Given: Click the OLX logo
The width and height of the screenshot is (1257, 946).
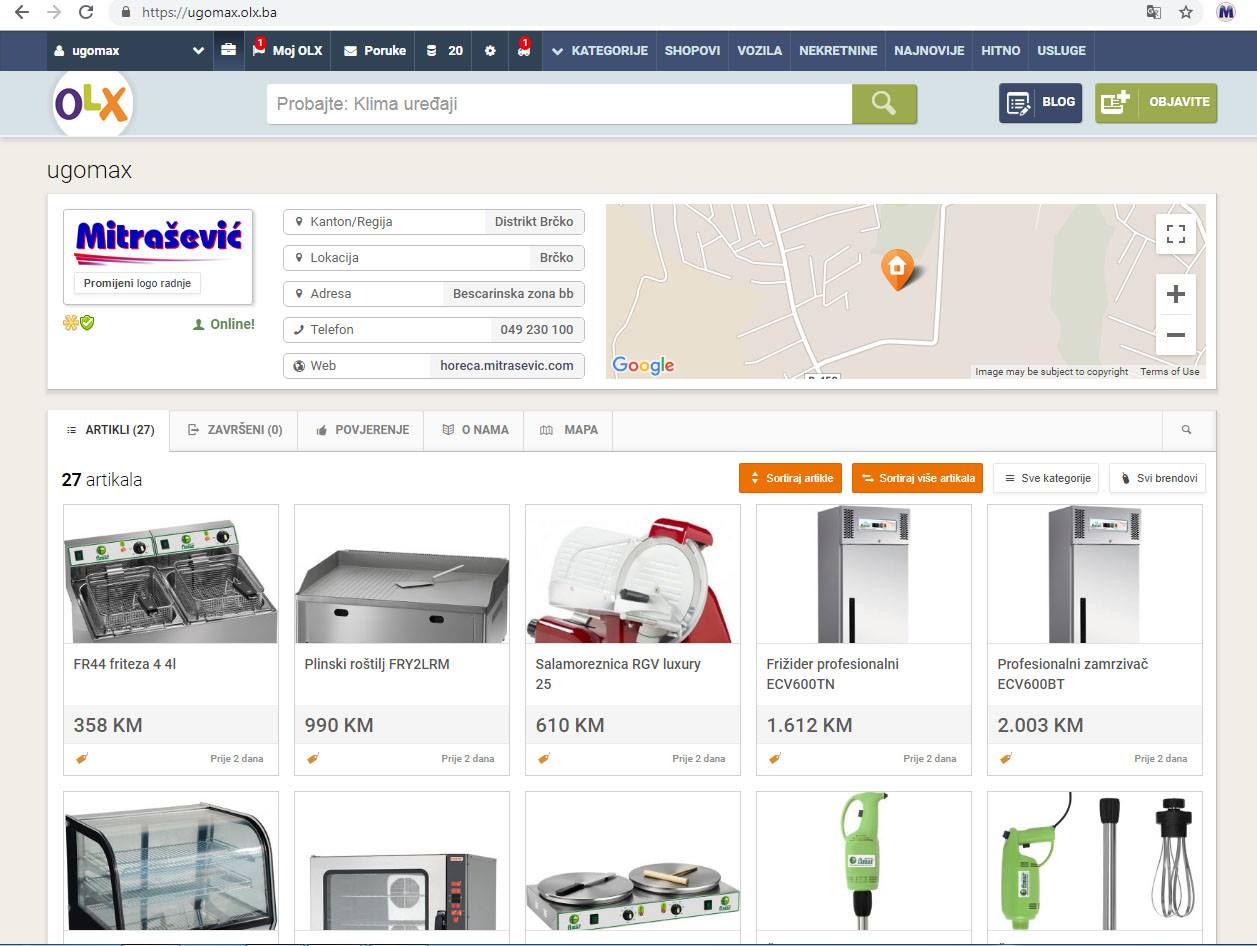Looking at the screenshot, I should pyautogui.click(x=92, y=103).
